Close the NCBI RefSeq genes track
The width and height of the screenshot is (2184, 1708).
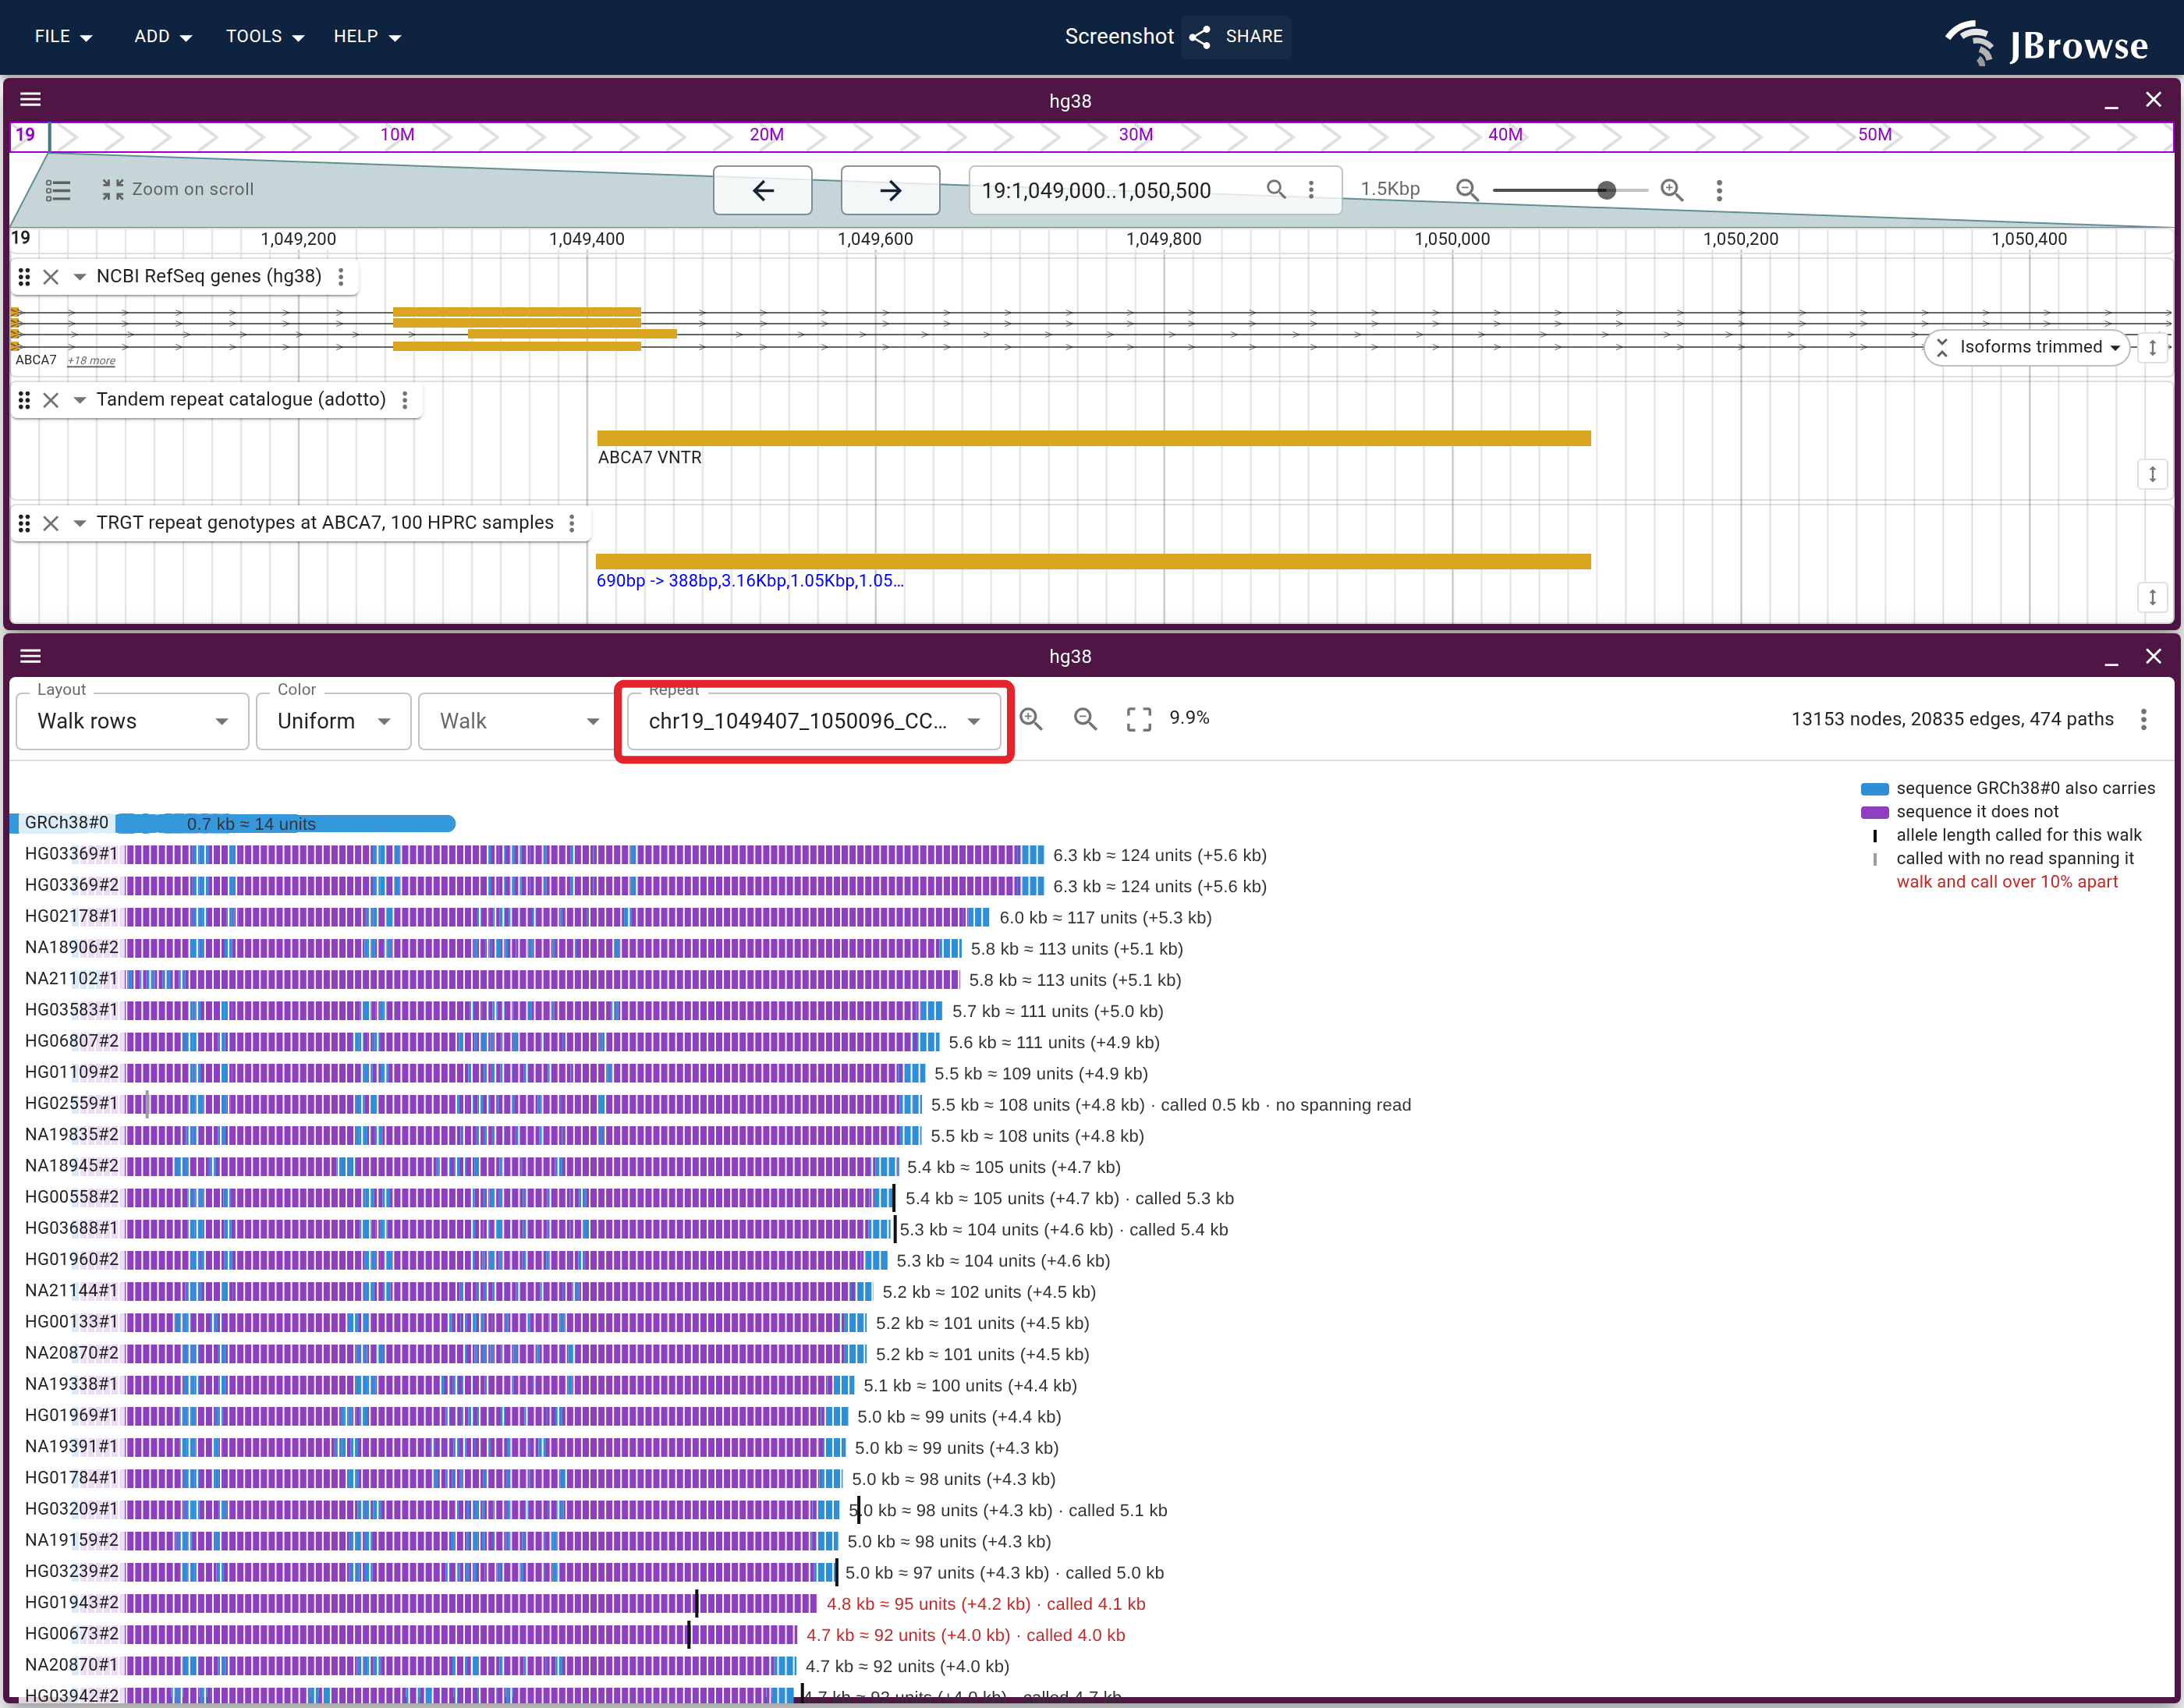(51, 277)
